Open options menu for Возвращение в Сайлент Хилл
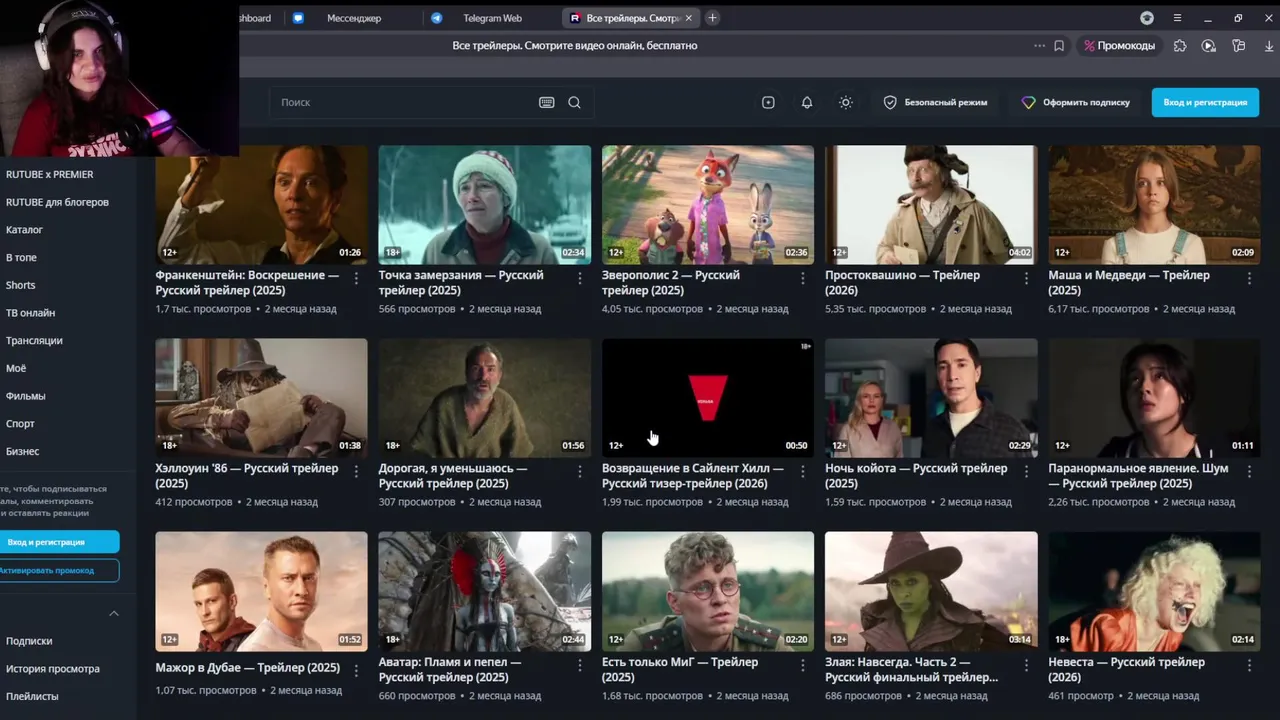 tap(803, 472)
